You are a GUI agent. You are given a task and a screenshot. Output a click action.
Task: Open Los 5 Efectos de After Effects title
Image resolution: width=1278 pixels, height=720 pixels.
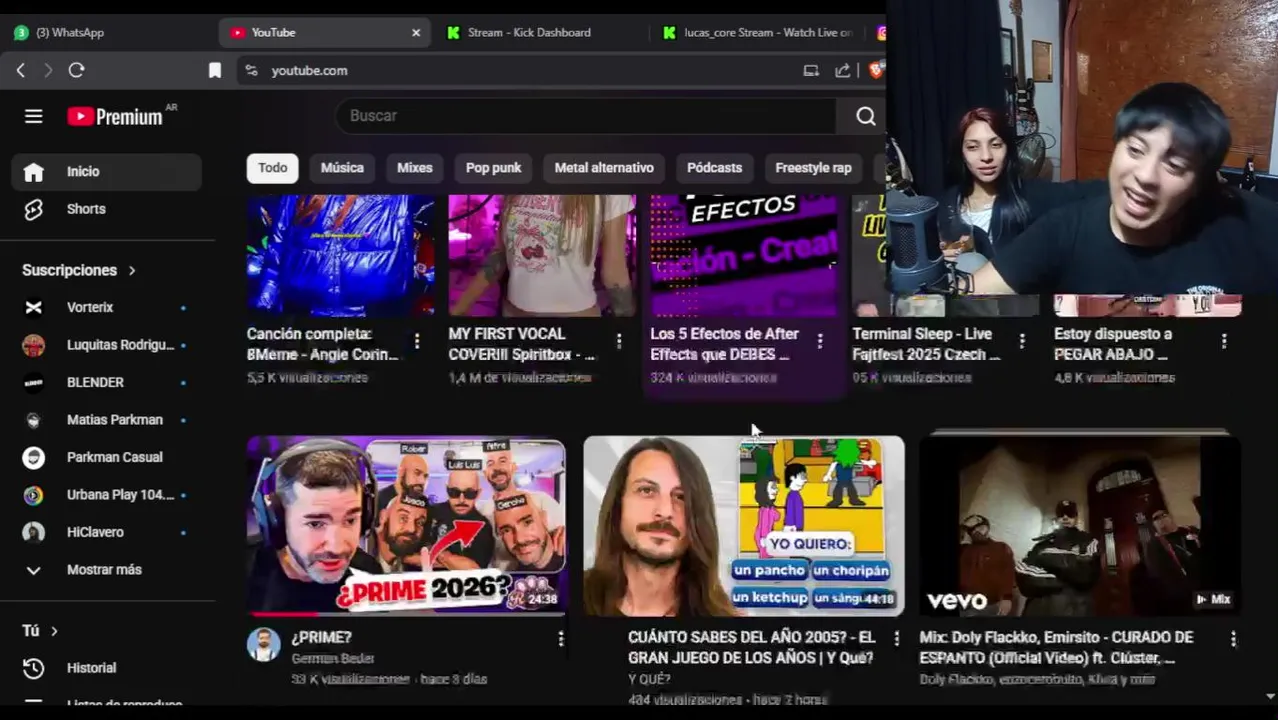click(x=725, y=344)
